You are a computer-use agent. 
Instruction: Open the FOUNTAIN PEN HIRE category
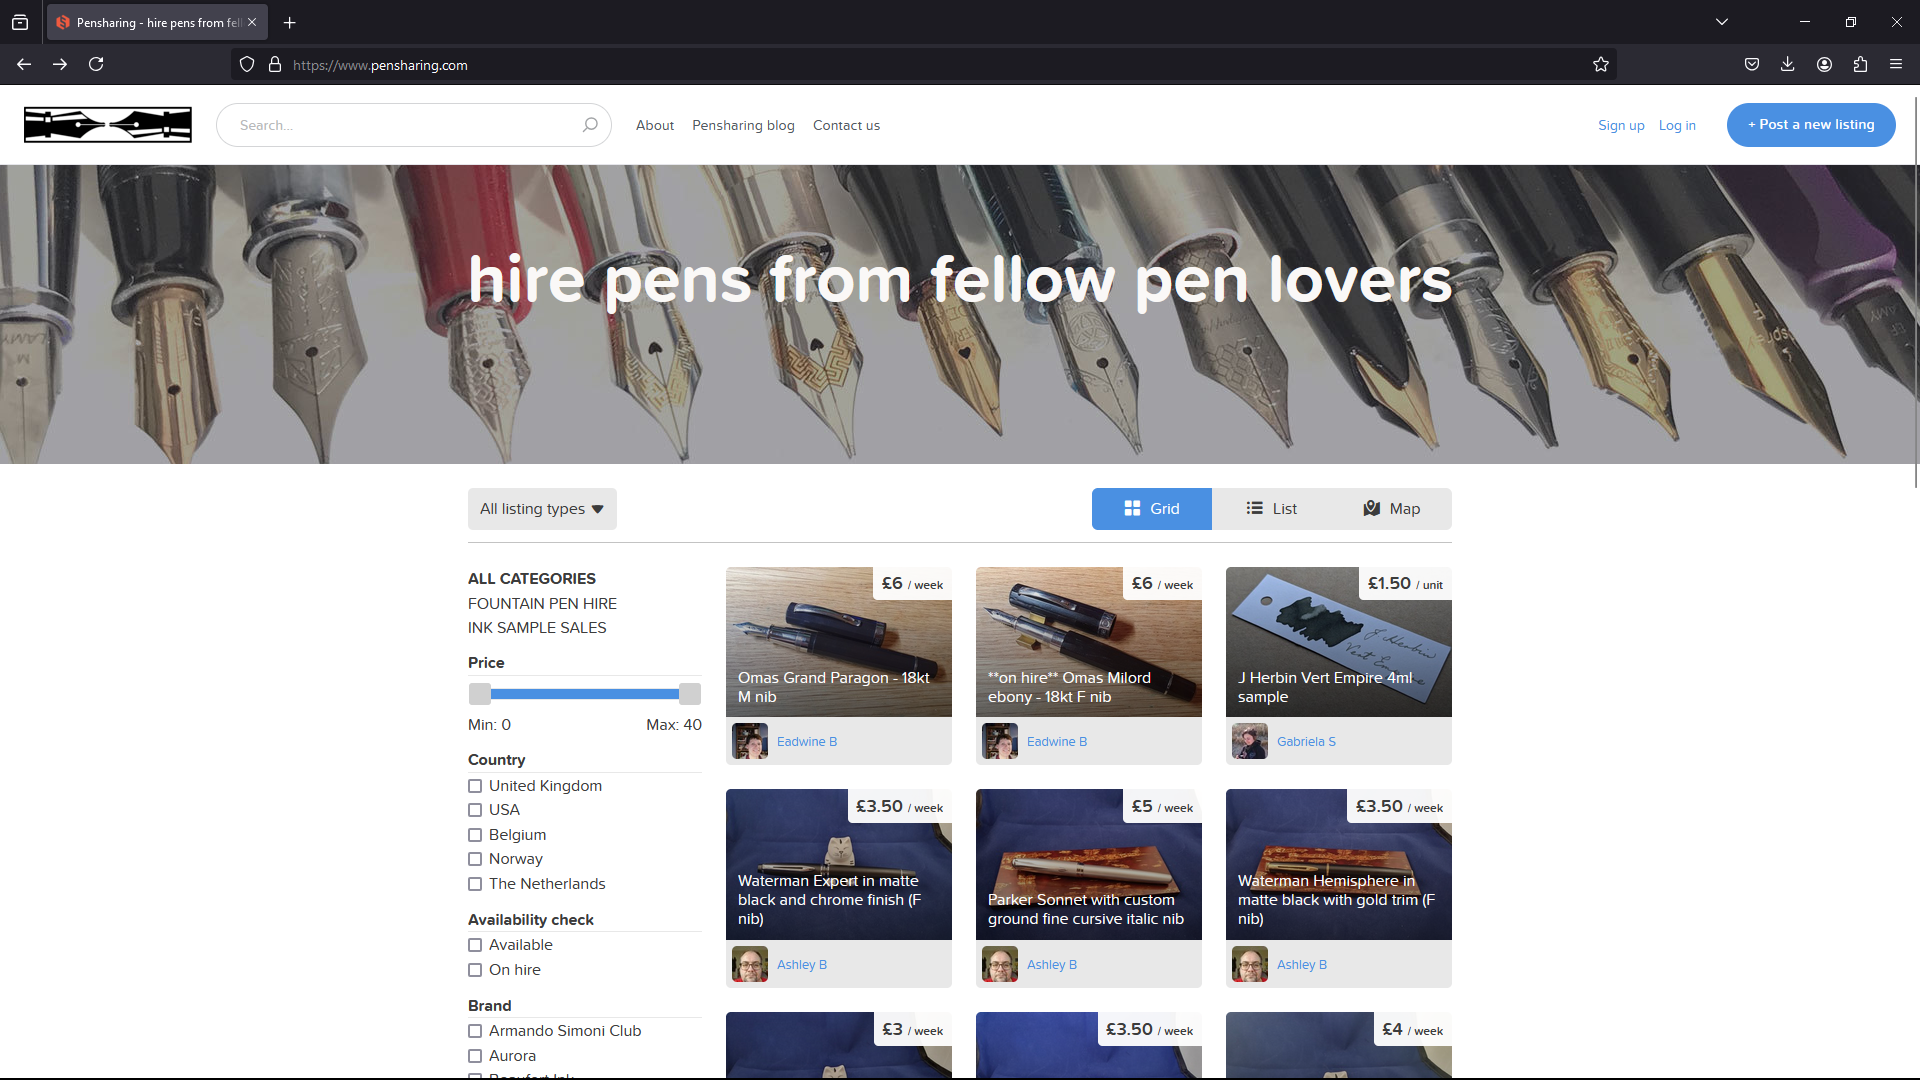click(x=542, y=603)
